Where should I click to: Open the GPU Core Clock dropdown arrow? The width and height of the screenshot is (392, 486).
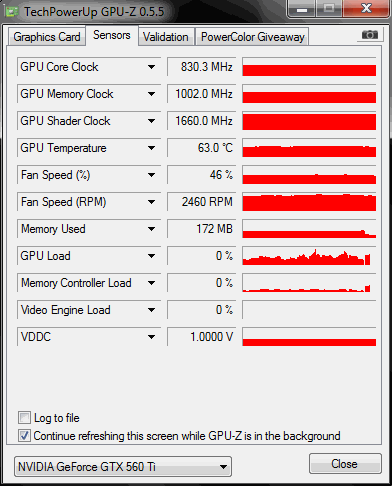[x=151, y=67]
